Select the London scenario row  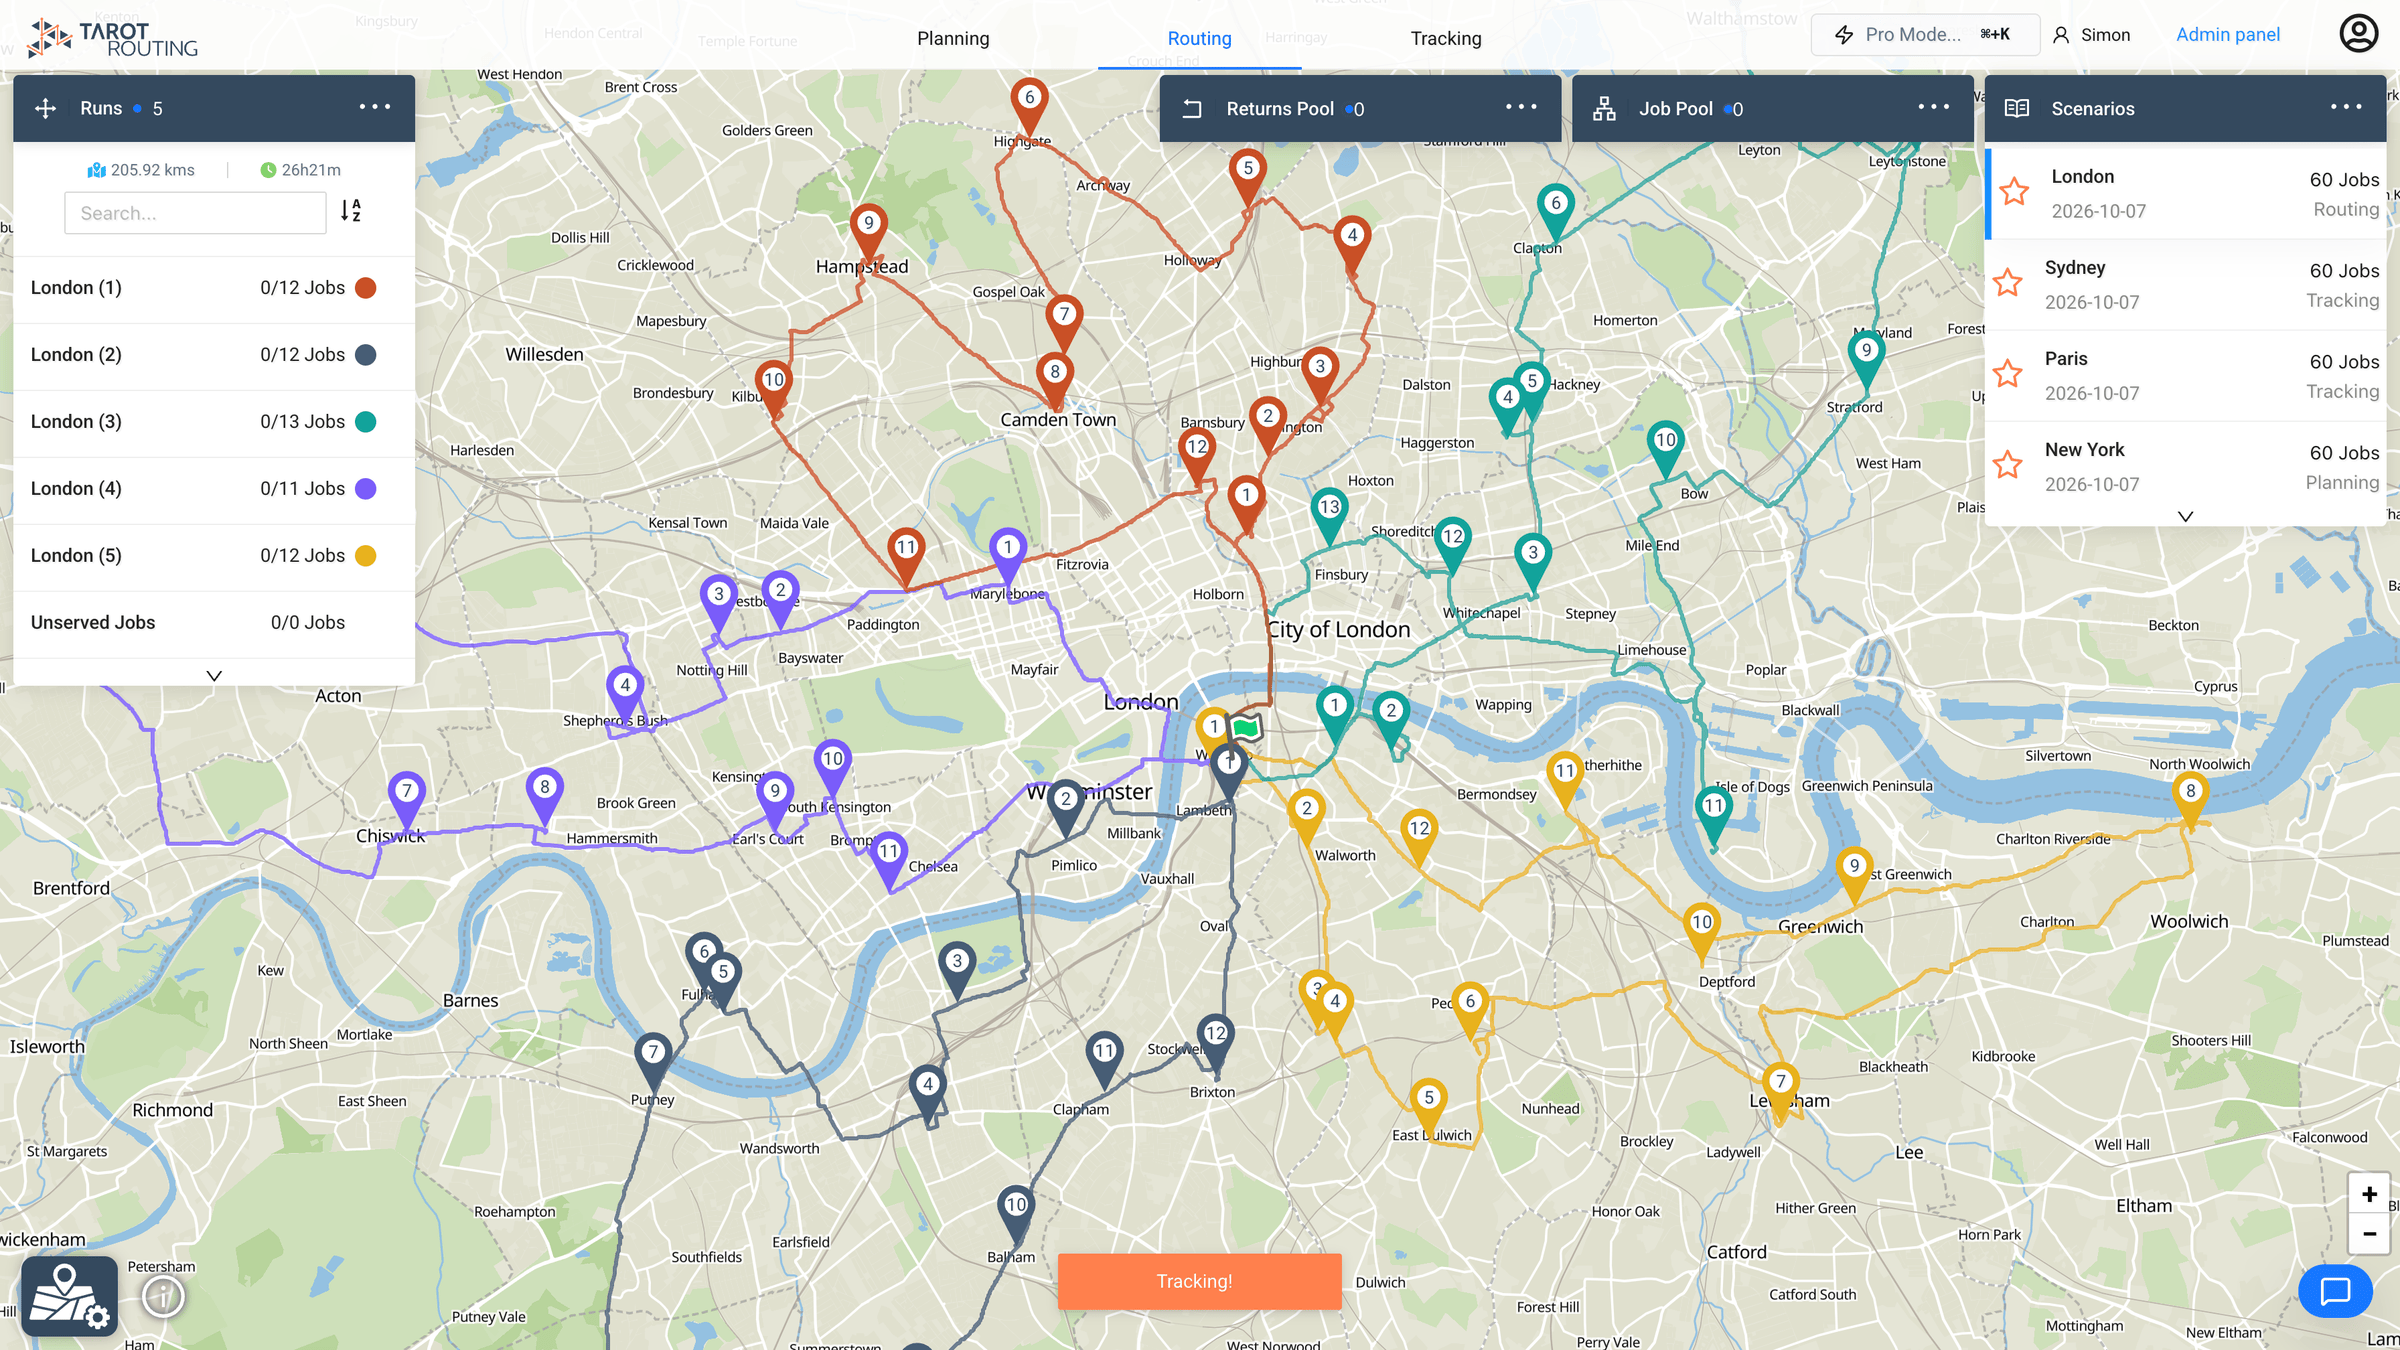tap(2186, 193)
